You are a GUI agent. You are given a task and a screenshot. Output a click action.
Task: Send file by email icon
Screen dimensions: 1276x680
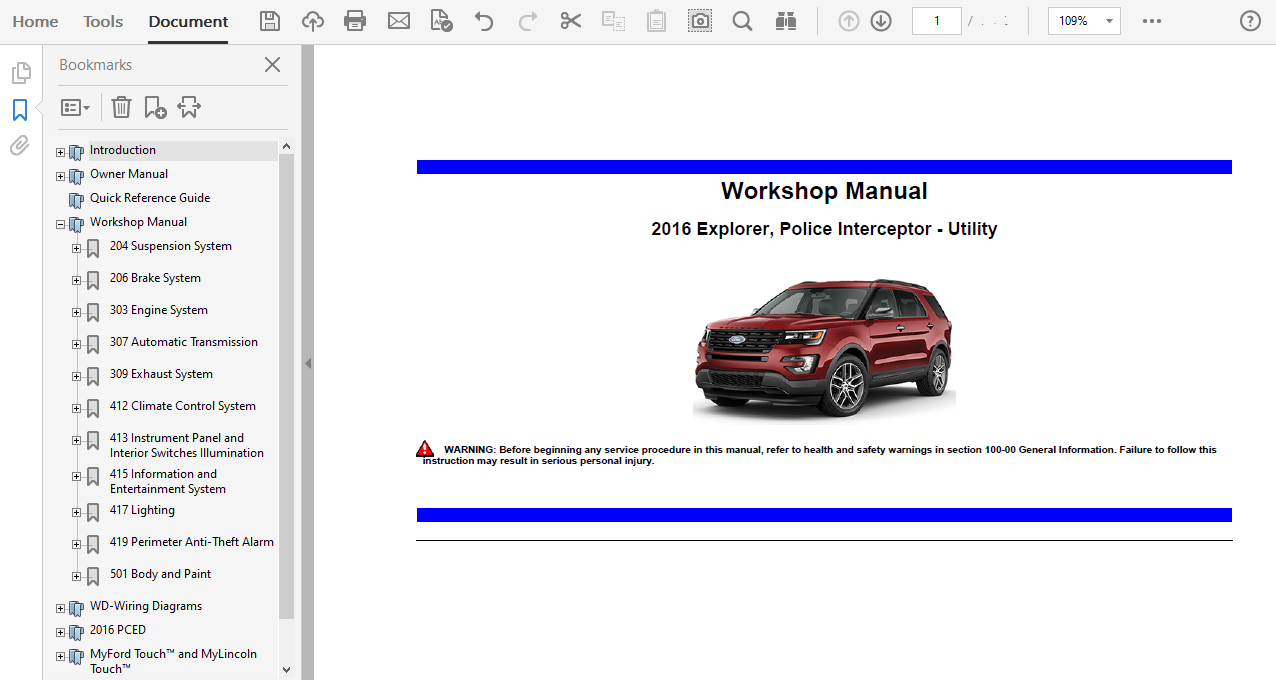tap(399, 21)
